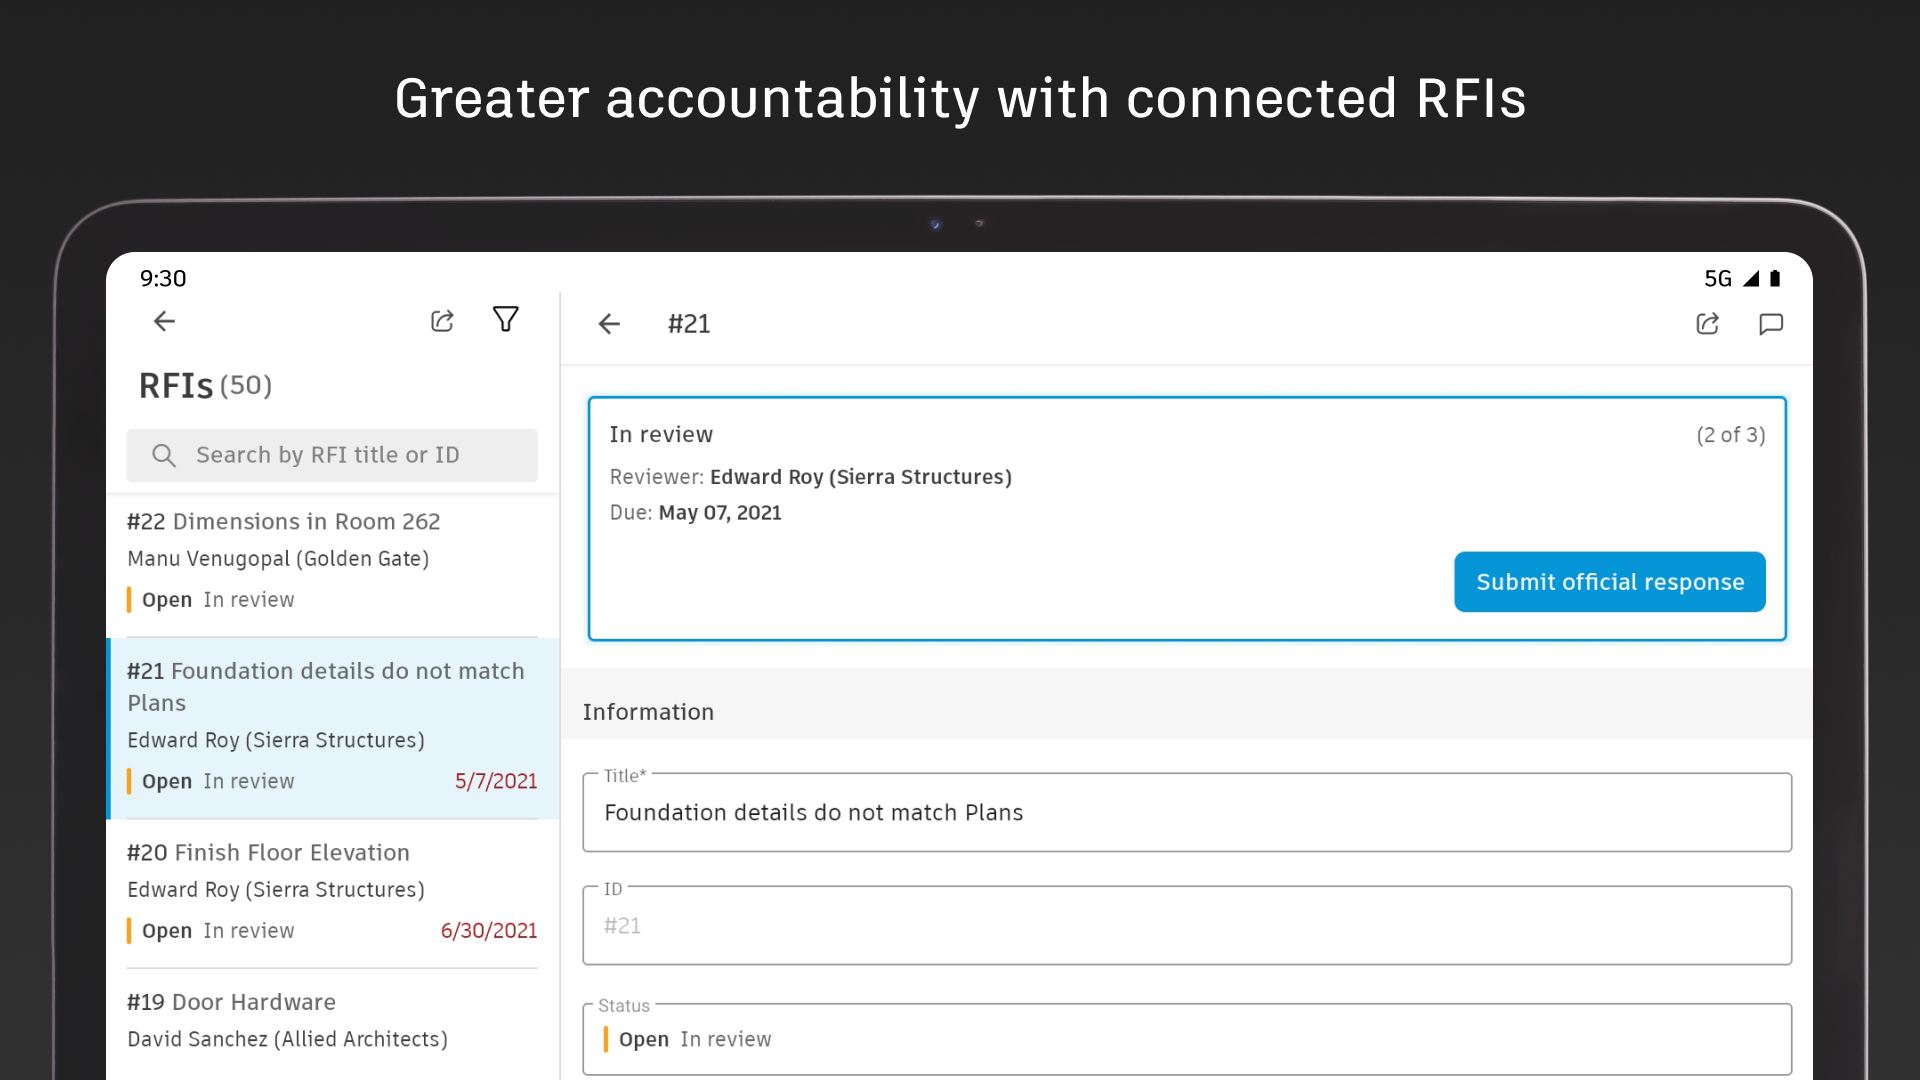The image size is (1920, 1080).
Task: Open RFI #19 Door Hardware
Action: click(330, 1020)
